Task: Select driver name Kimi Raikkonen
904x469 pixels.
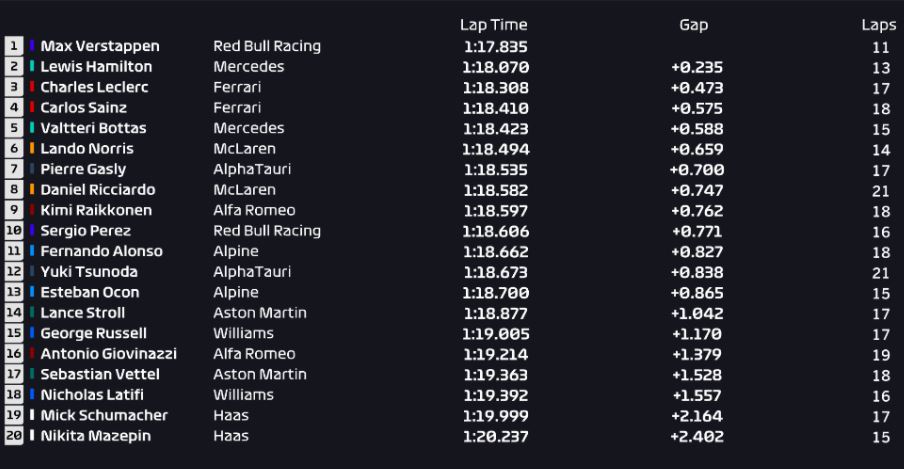Action: coord(96,210)
